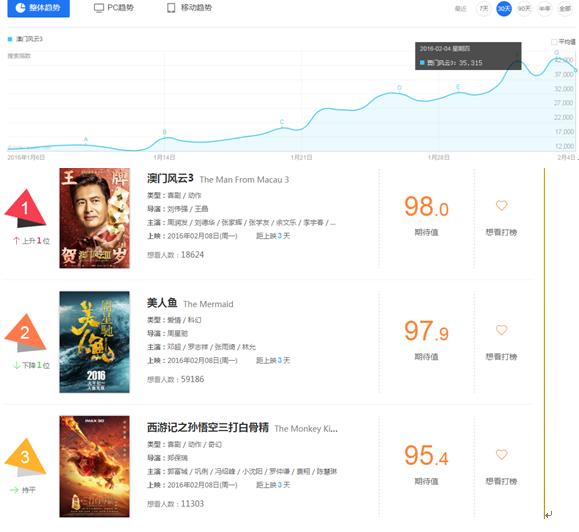Screen dimensions: 579x532
Task: Click the heart icon for 澳门风云3
Action: coord(501,205)
